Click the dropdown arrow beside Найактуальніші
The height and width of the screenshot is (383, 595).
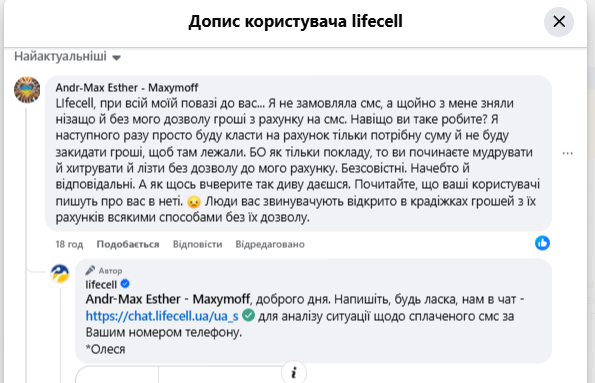[116, 58]
